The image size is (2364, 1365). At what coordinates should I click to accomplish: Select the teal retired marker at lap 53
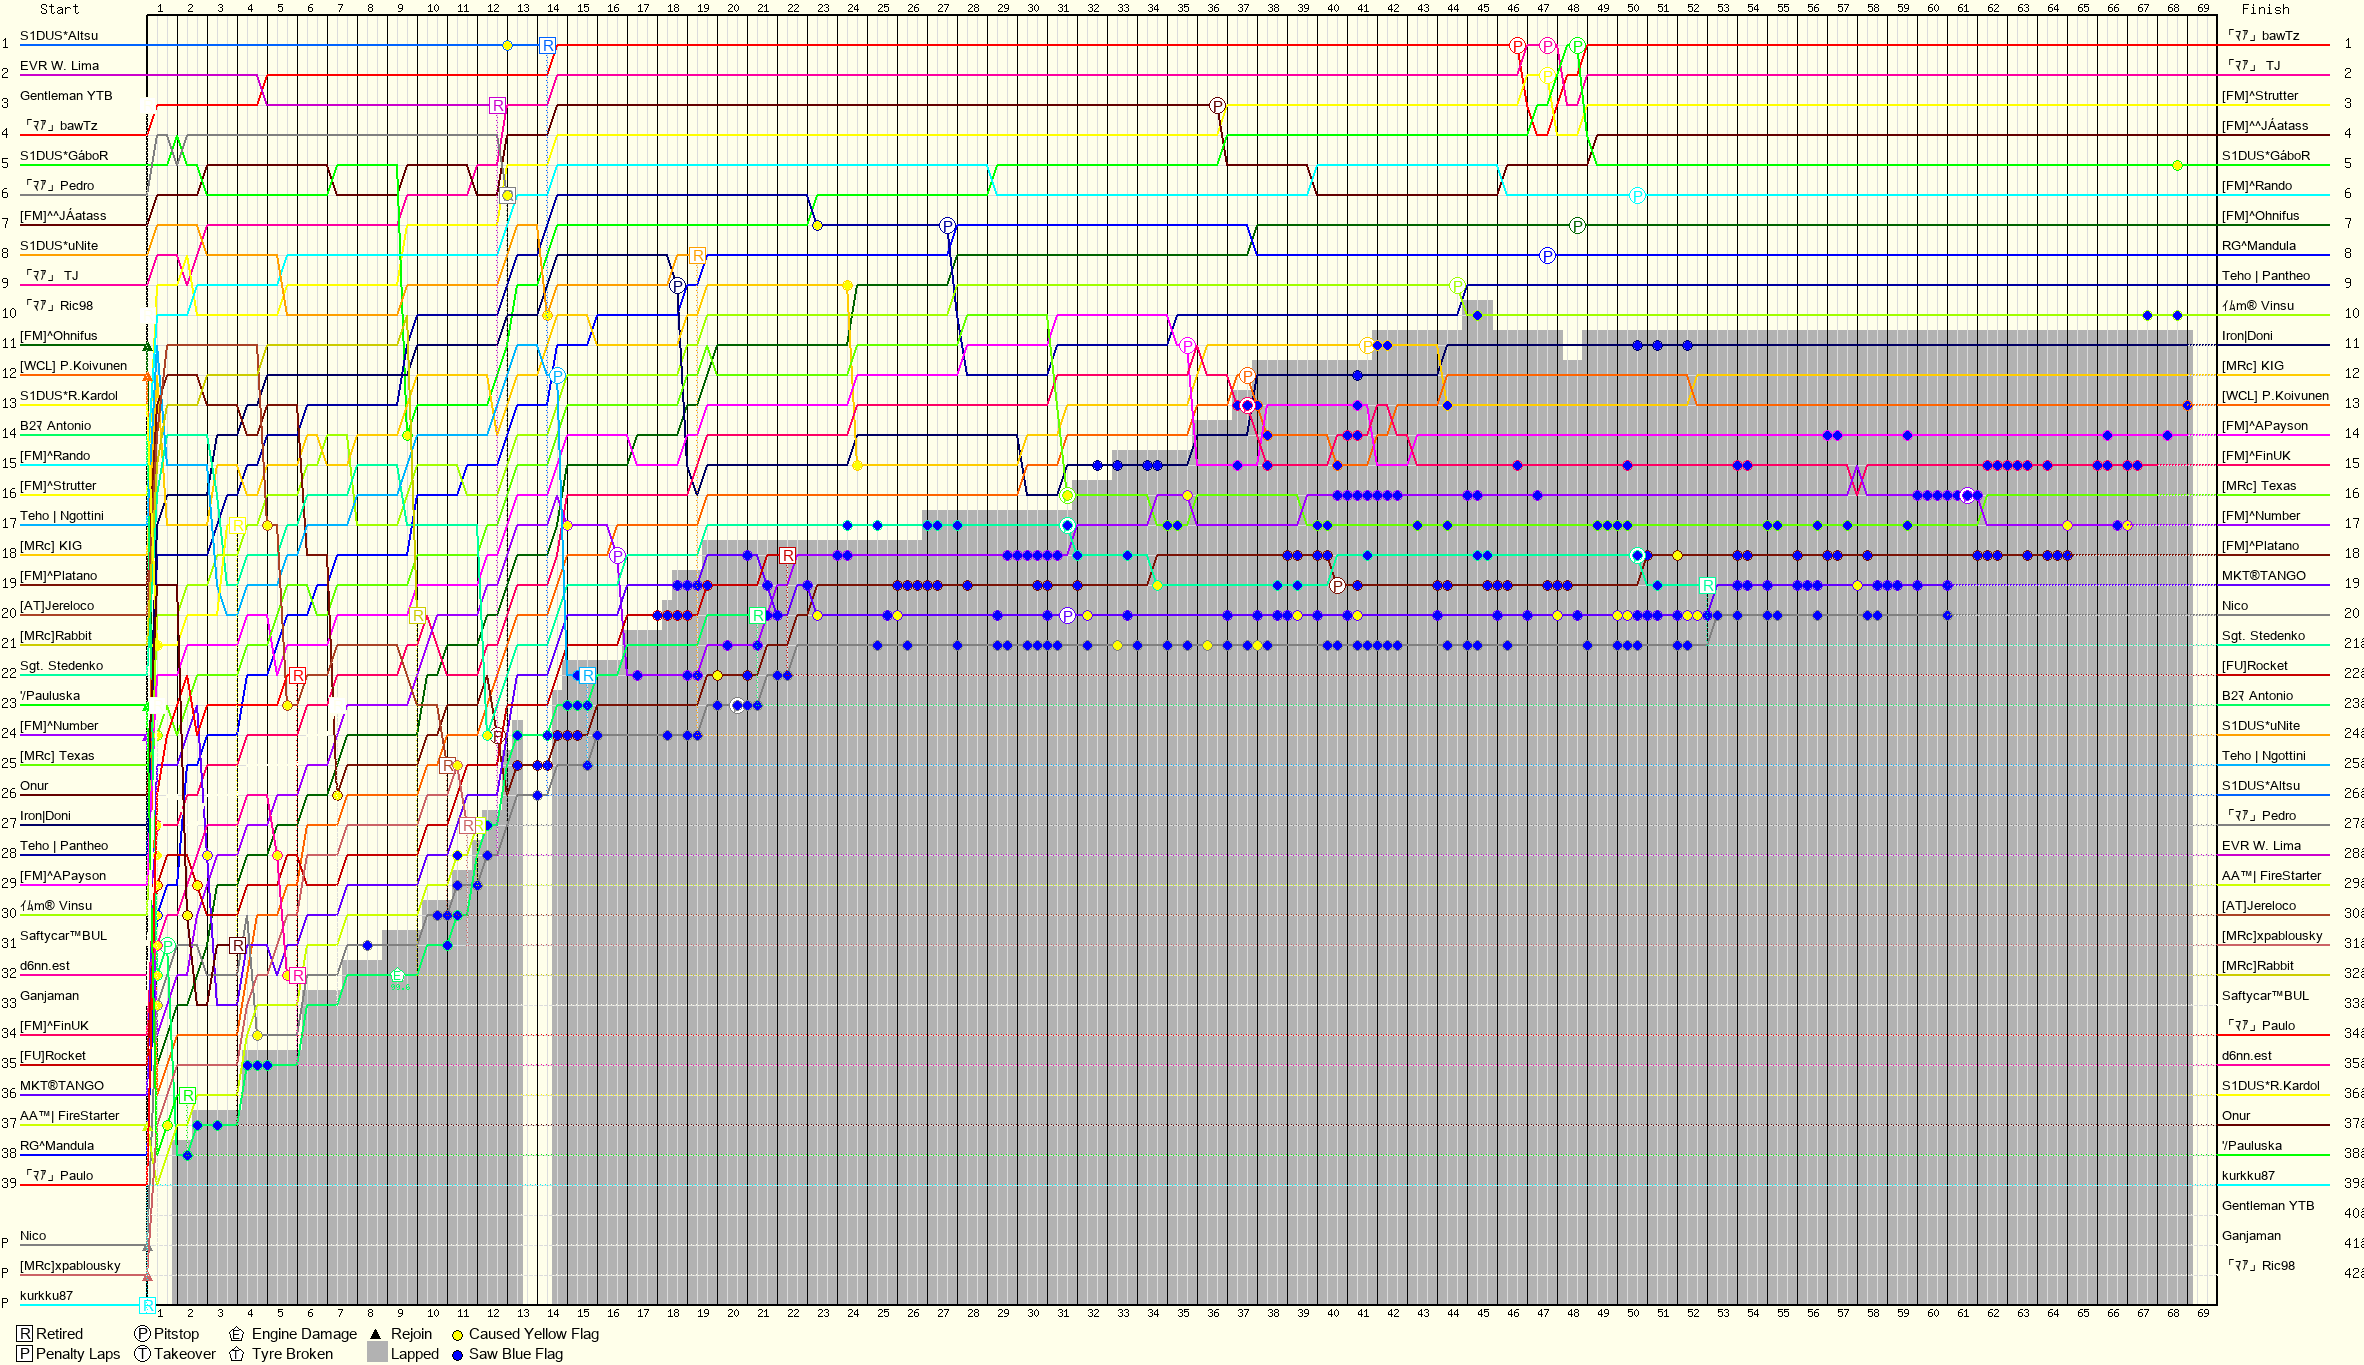coord(1707,585)
